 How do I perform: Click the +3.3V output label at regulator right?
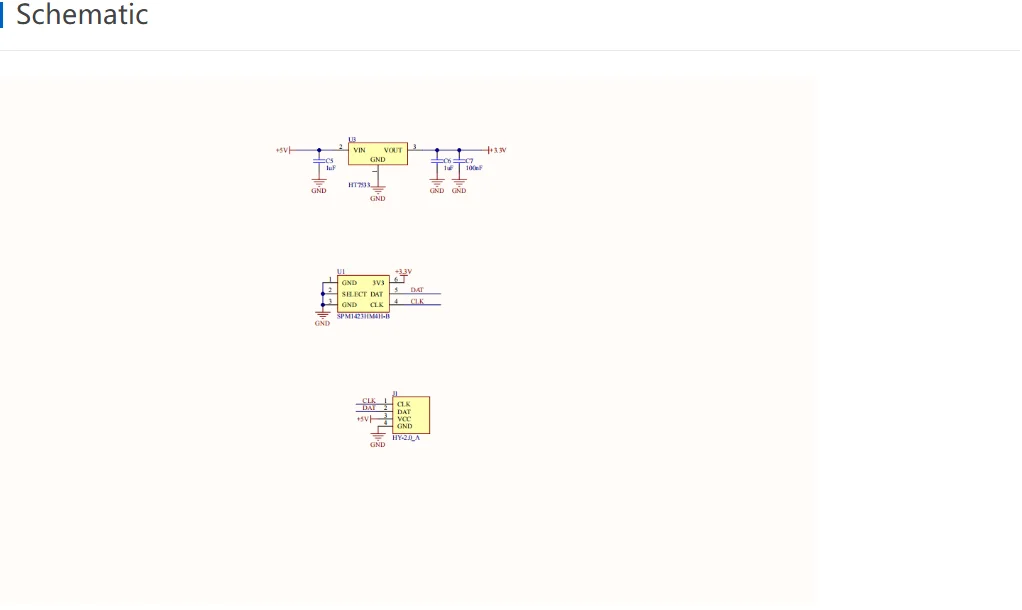coord(498,150)
